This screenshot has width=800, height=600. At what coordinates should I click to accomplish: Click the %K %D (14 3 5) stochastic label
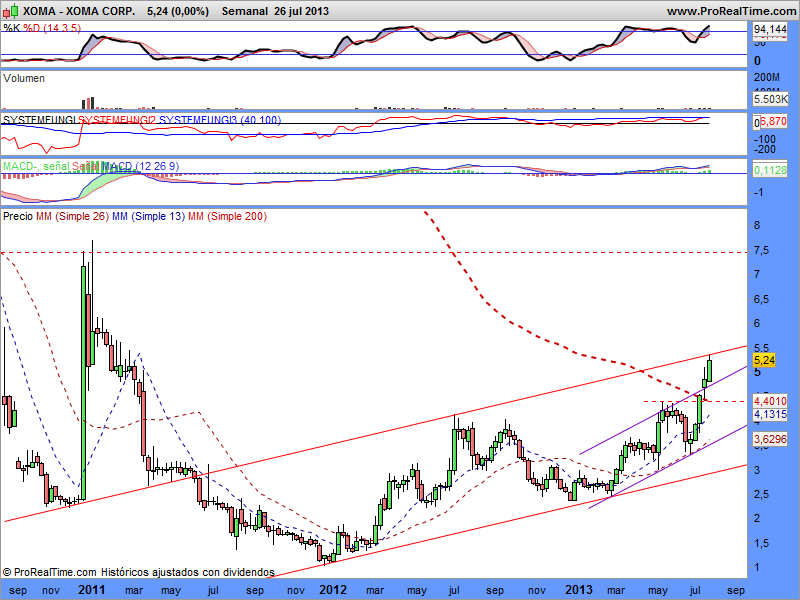click(42, 28)
